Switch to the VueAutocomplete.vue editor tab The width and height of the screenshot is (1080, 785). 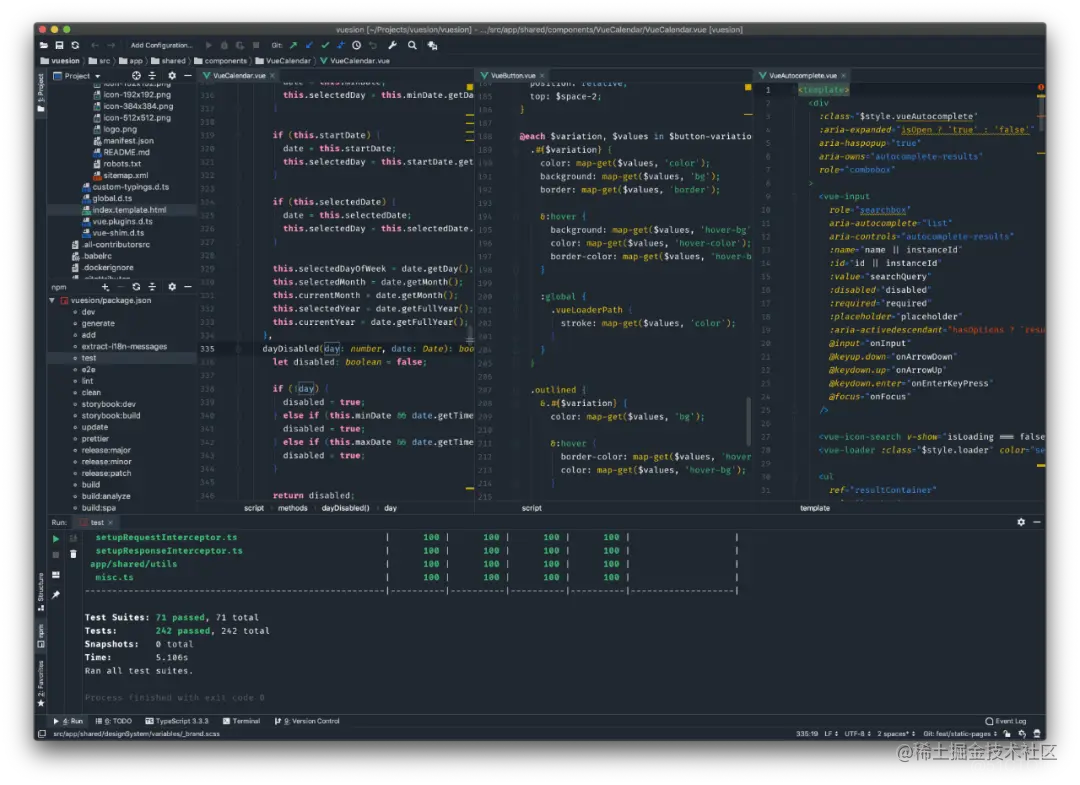coord(803,76)
